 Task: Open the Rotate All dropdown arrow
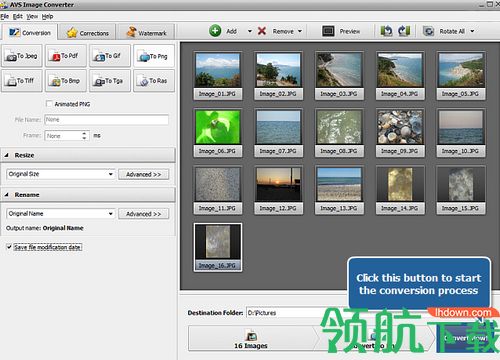pyautogui.click(x=472, y=31)
